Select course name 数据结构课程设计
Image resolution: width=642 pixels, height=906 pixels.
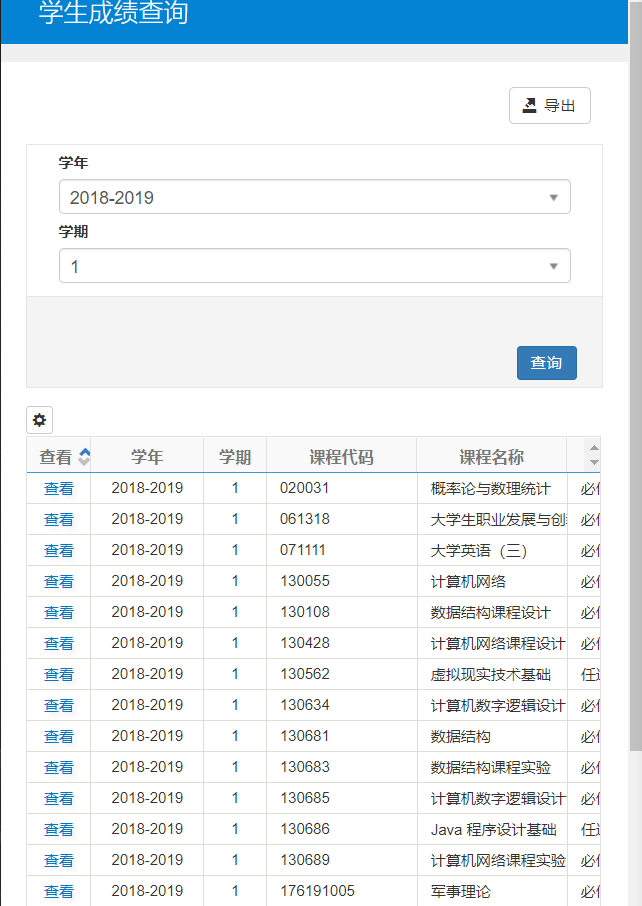491,612
